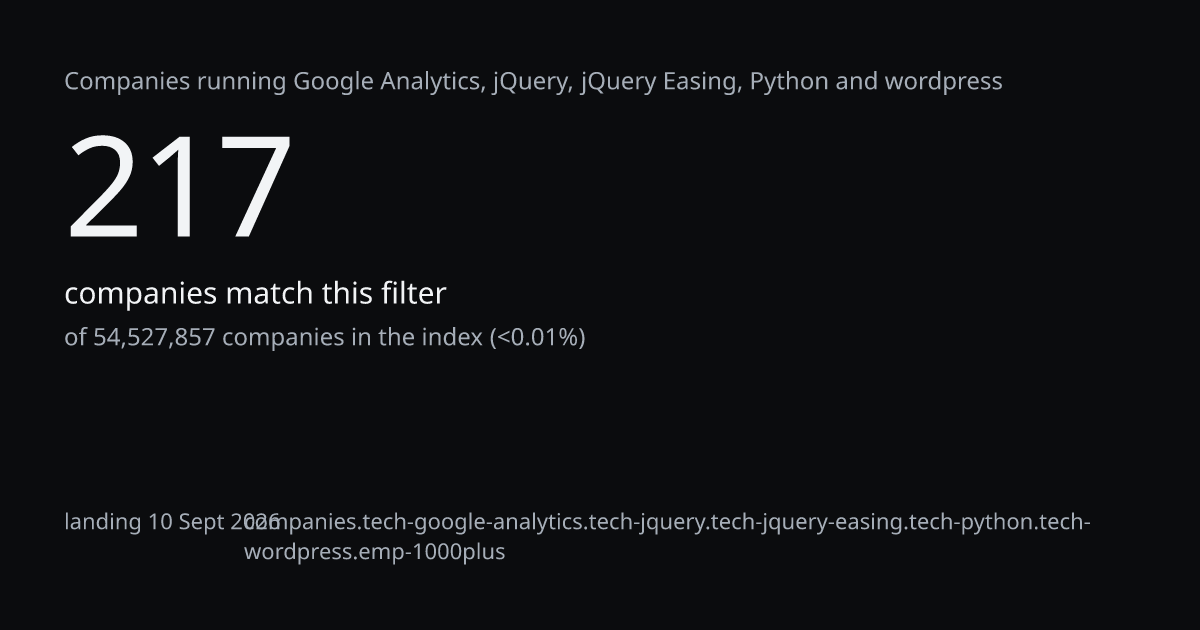Click the (<0.01%) percentage value
The height and width of the screenshot is (630, 1200).
[x=537, y=338]
